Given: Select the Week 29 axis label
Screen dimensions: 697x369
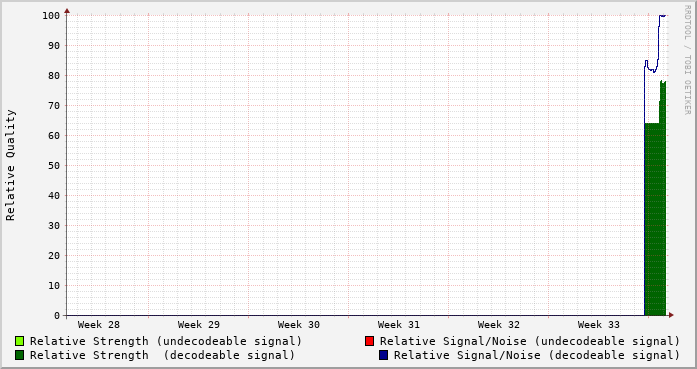Looking at the screenshot, I should click(x=199, y=325).
